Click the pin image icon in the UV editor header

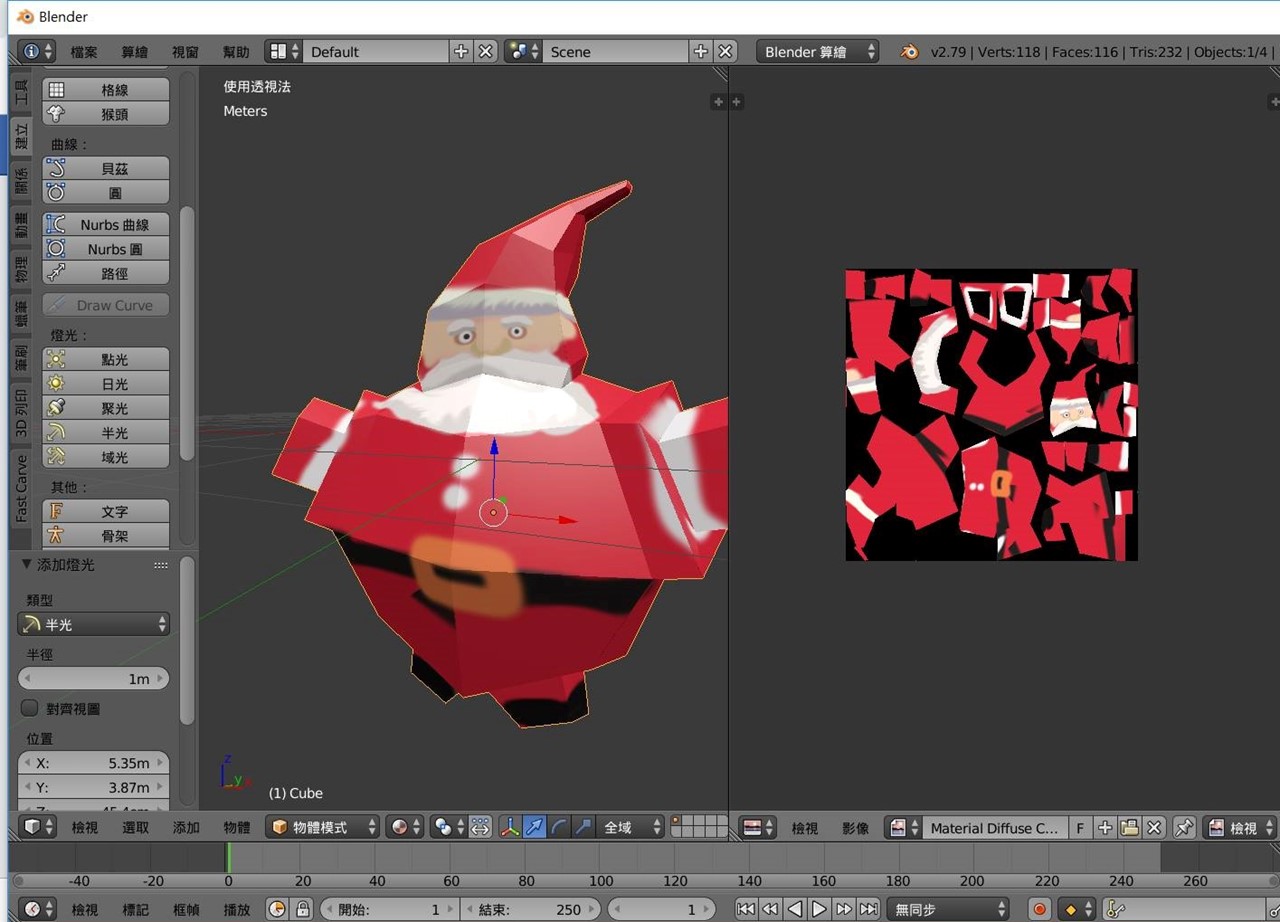click(1184, 828)
